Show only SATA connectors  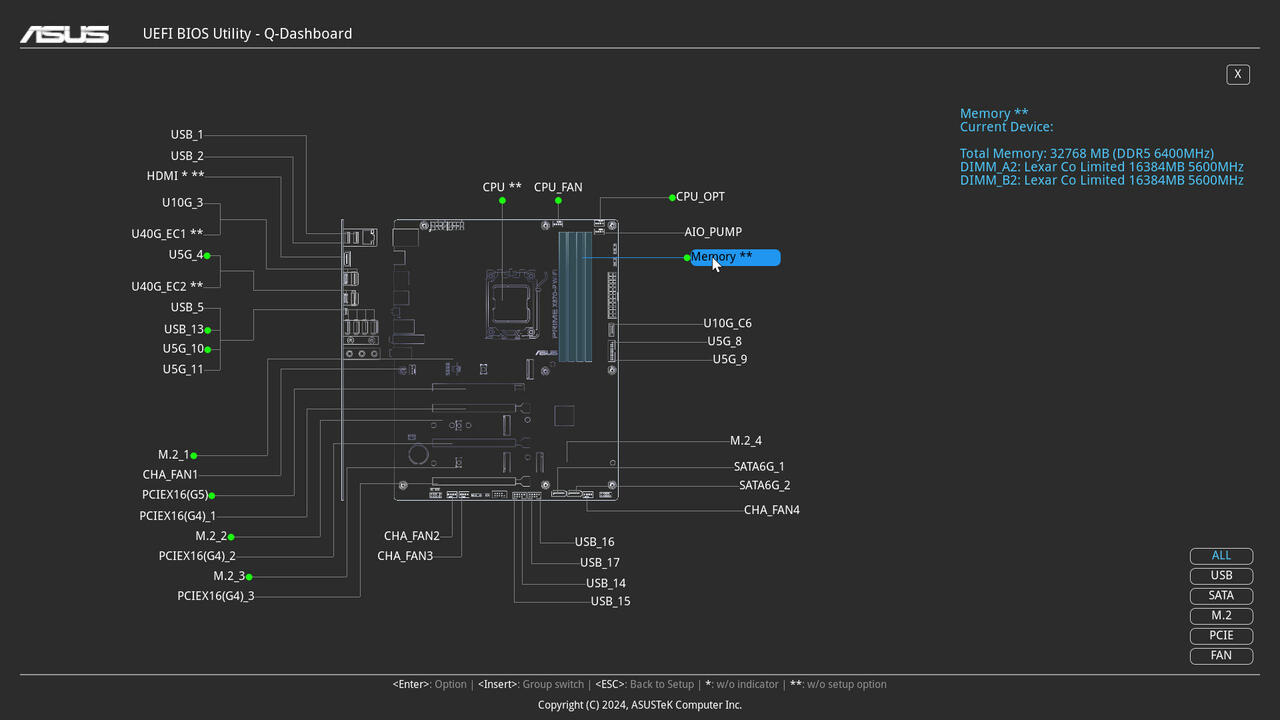1221,596
